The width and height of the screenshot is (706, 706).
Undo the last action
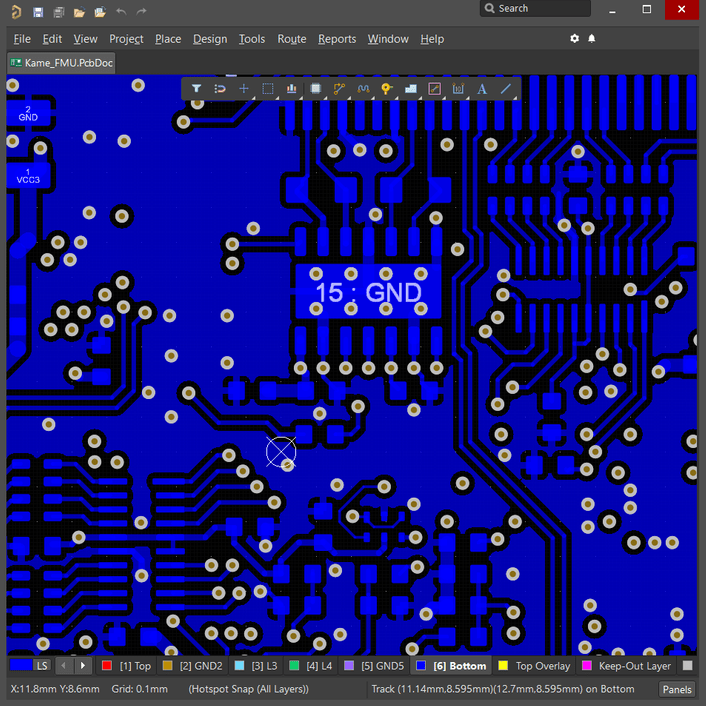[x=121, y=11]
